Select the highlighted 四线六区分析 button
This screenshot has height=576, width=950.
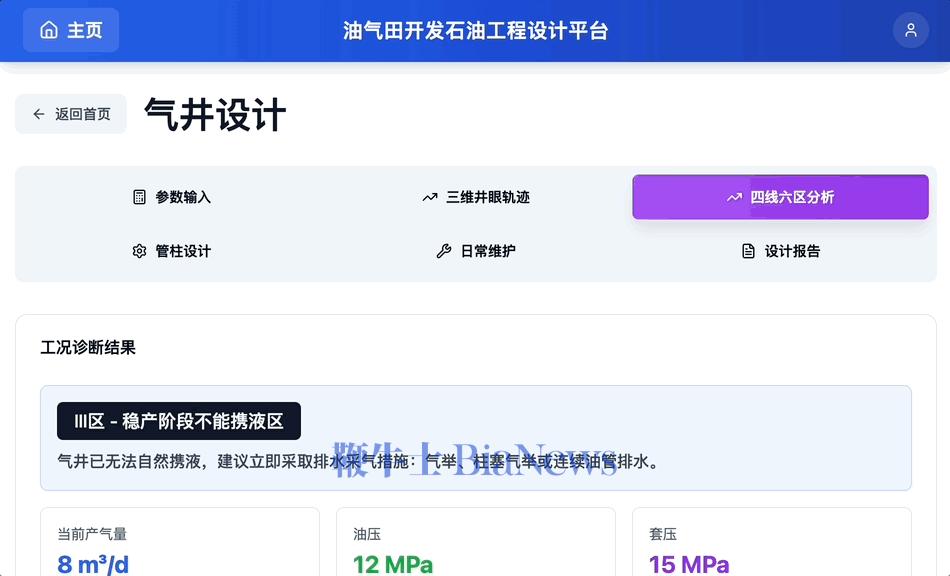coord(780,197)
